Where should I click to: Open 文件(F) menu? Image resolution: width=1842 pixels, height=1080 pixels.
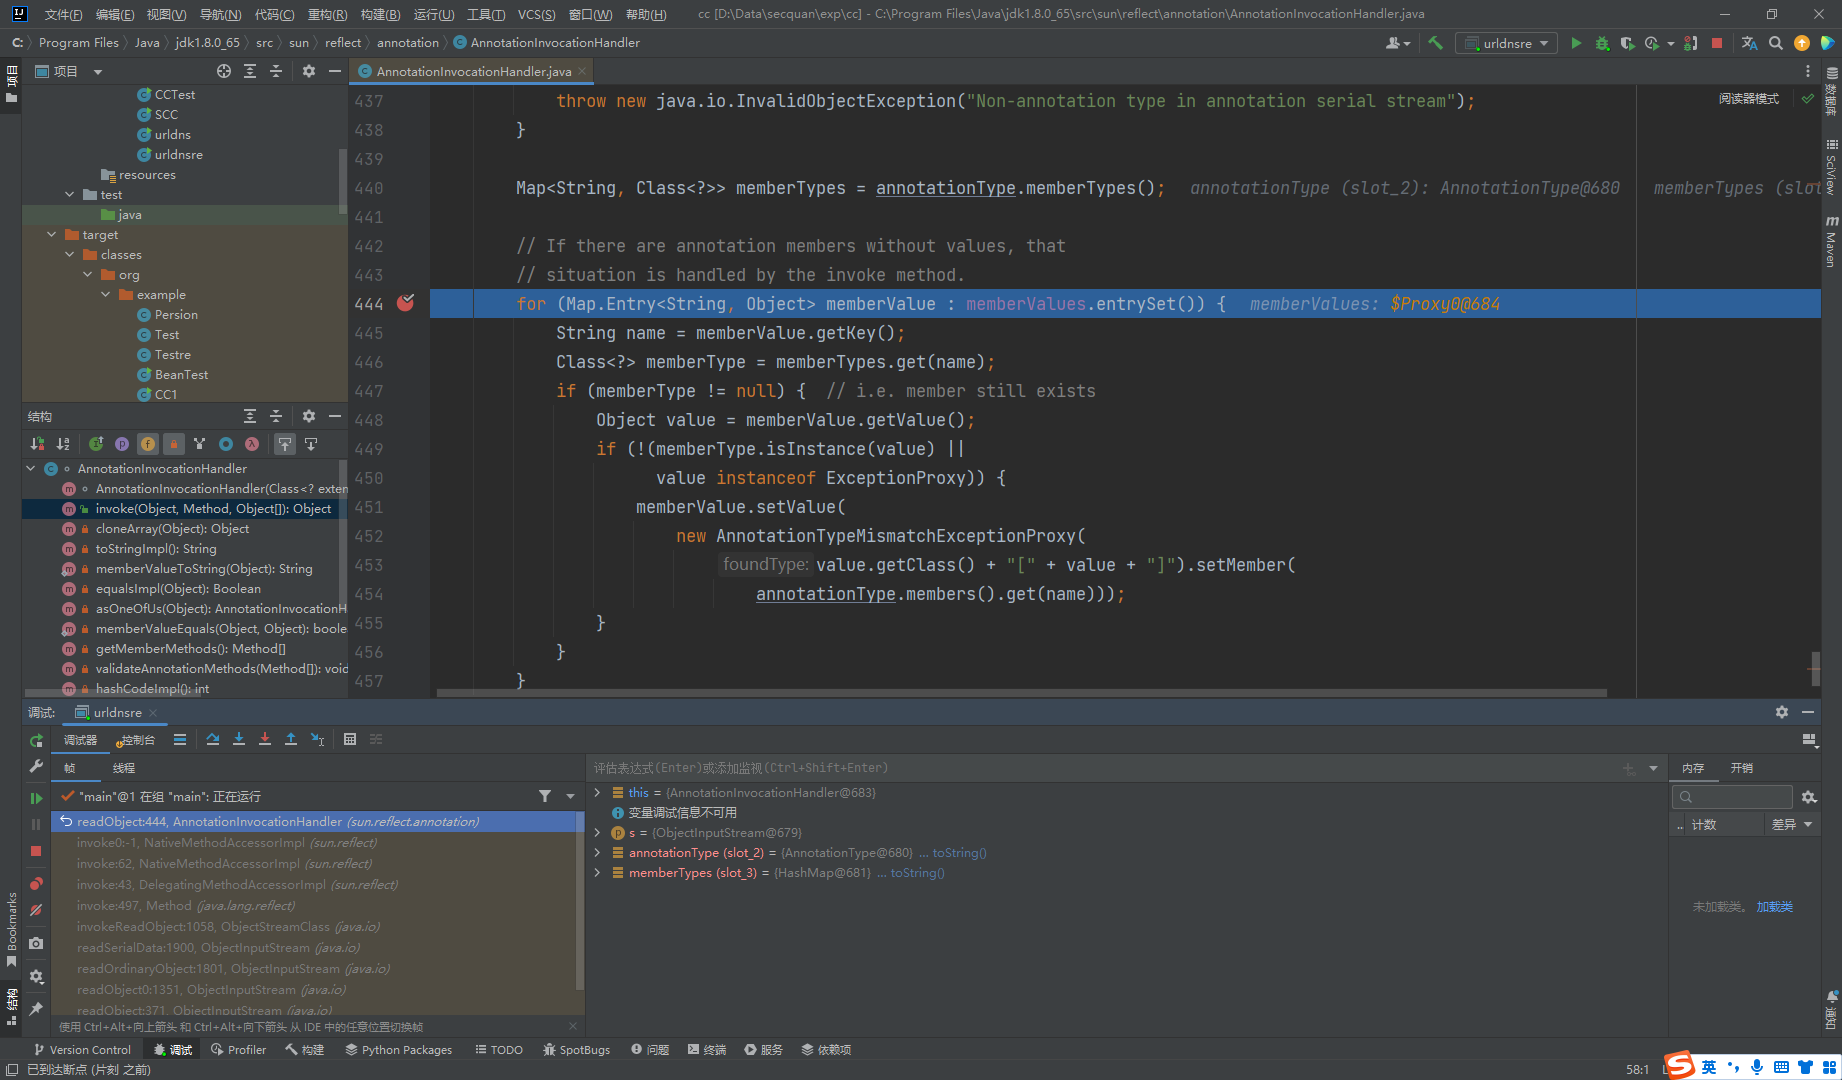pyautogui.click(x=63, y=14)
